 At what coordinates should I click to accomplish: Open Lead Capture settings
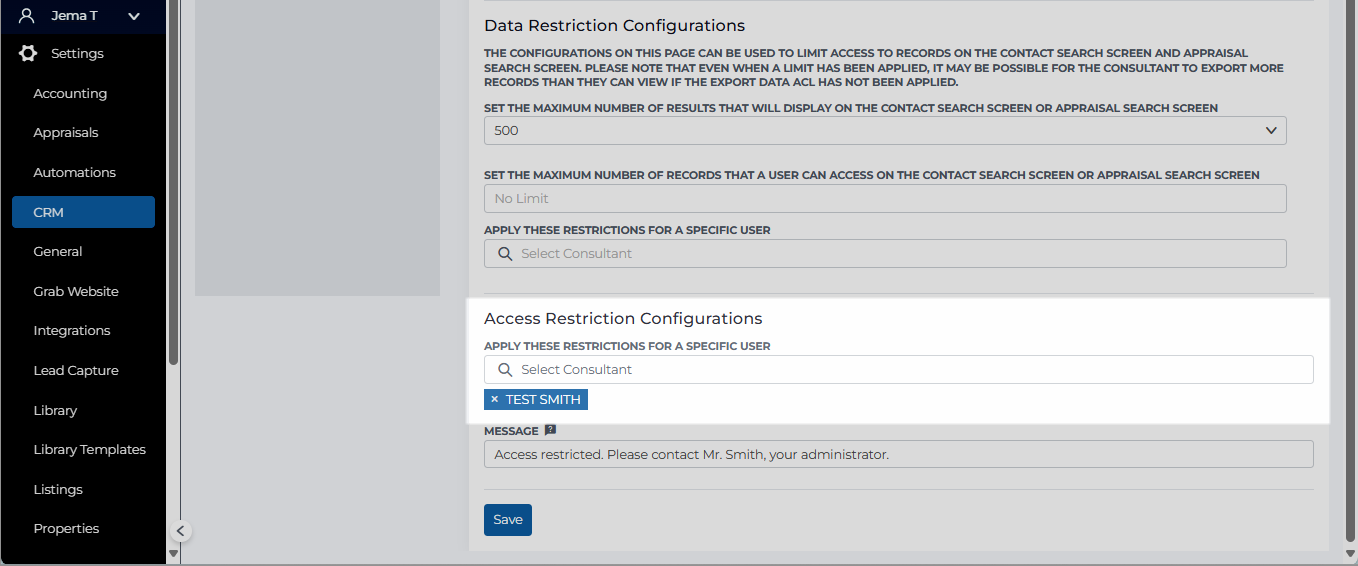click(x=76, y=370)
